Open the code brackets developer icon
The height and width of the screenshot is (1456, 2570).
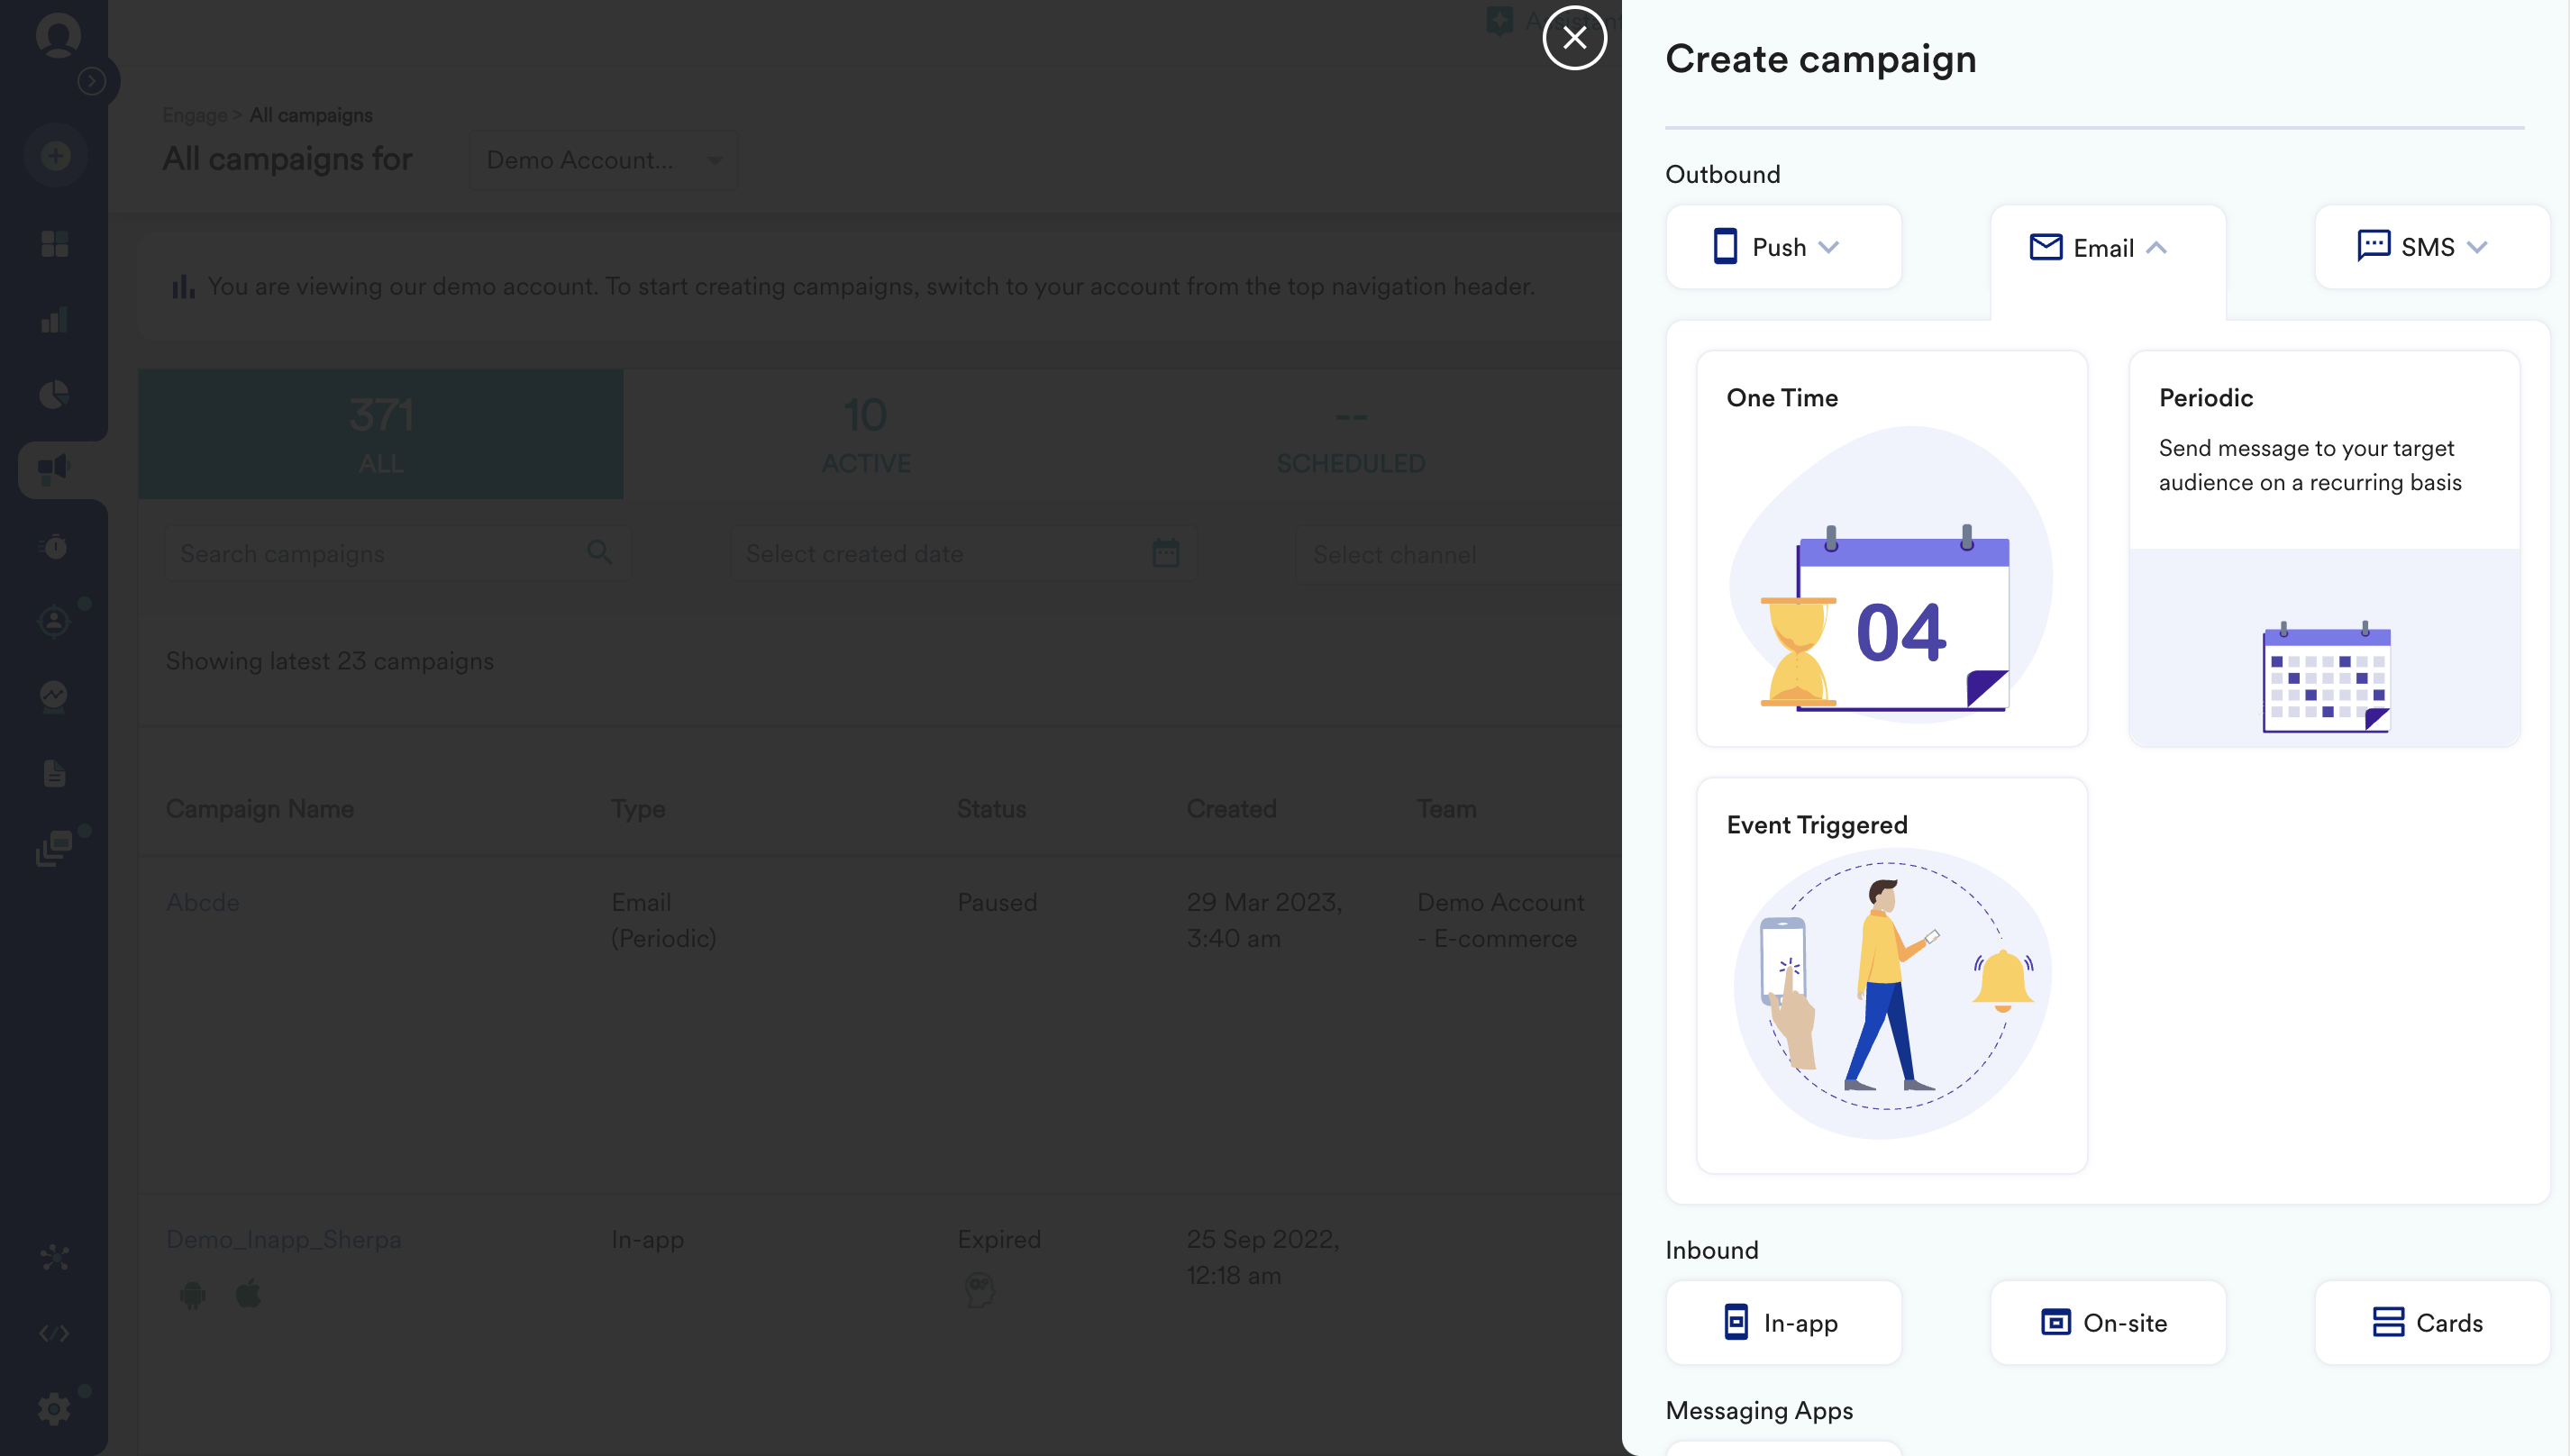[54, 1333]
